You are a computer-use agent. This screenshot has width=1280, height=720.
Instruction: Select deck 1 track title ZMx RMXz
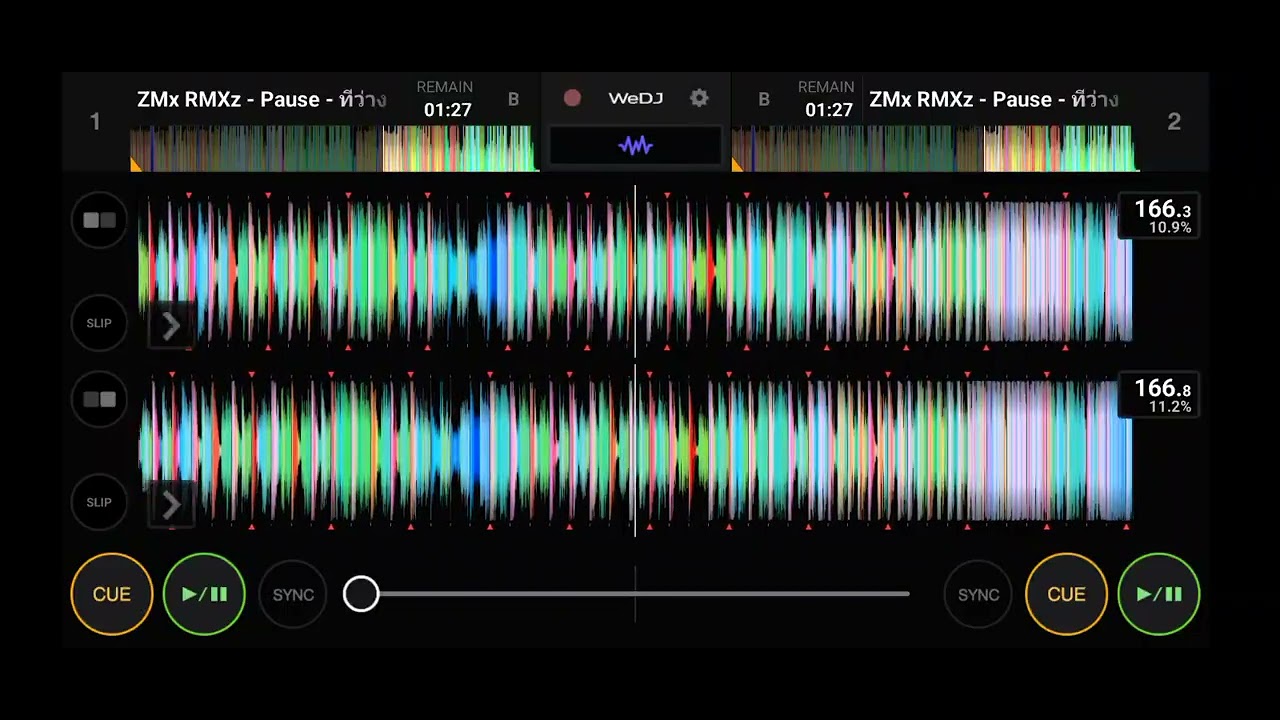point(262,99)
